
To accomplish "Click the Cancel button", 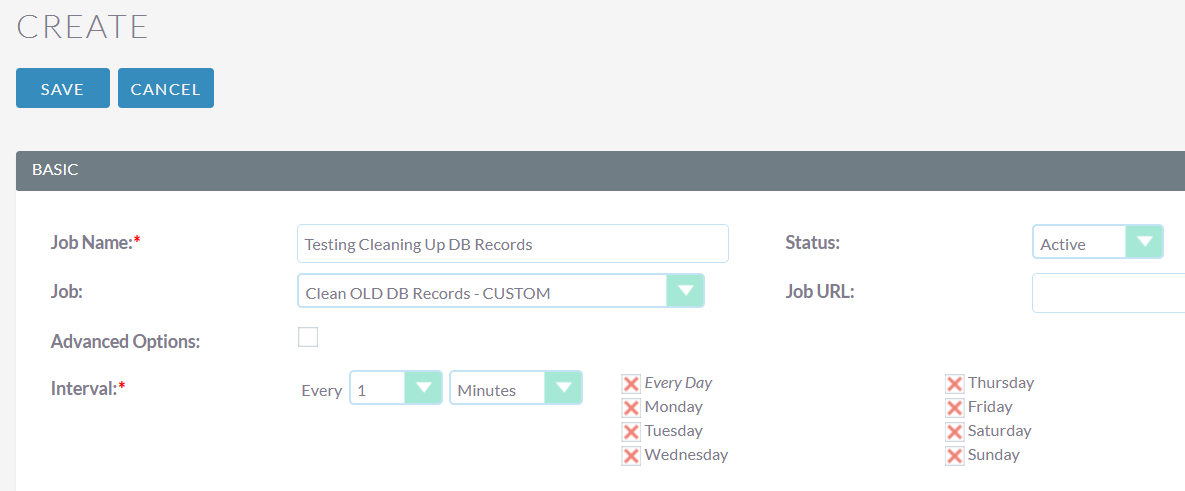I will 166,88.
